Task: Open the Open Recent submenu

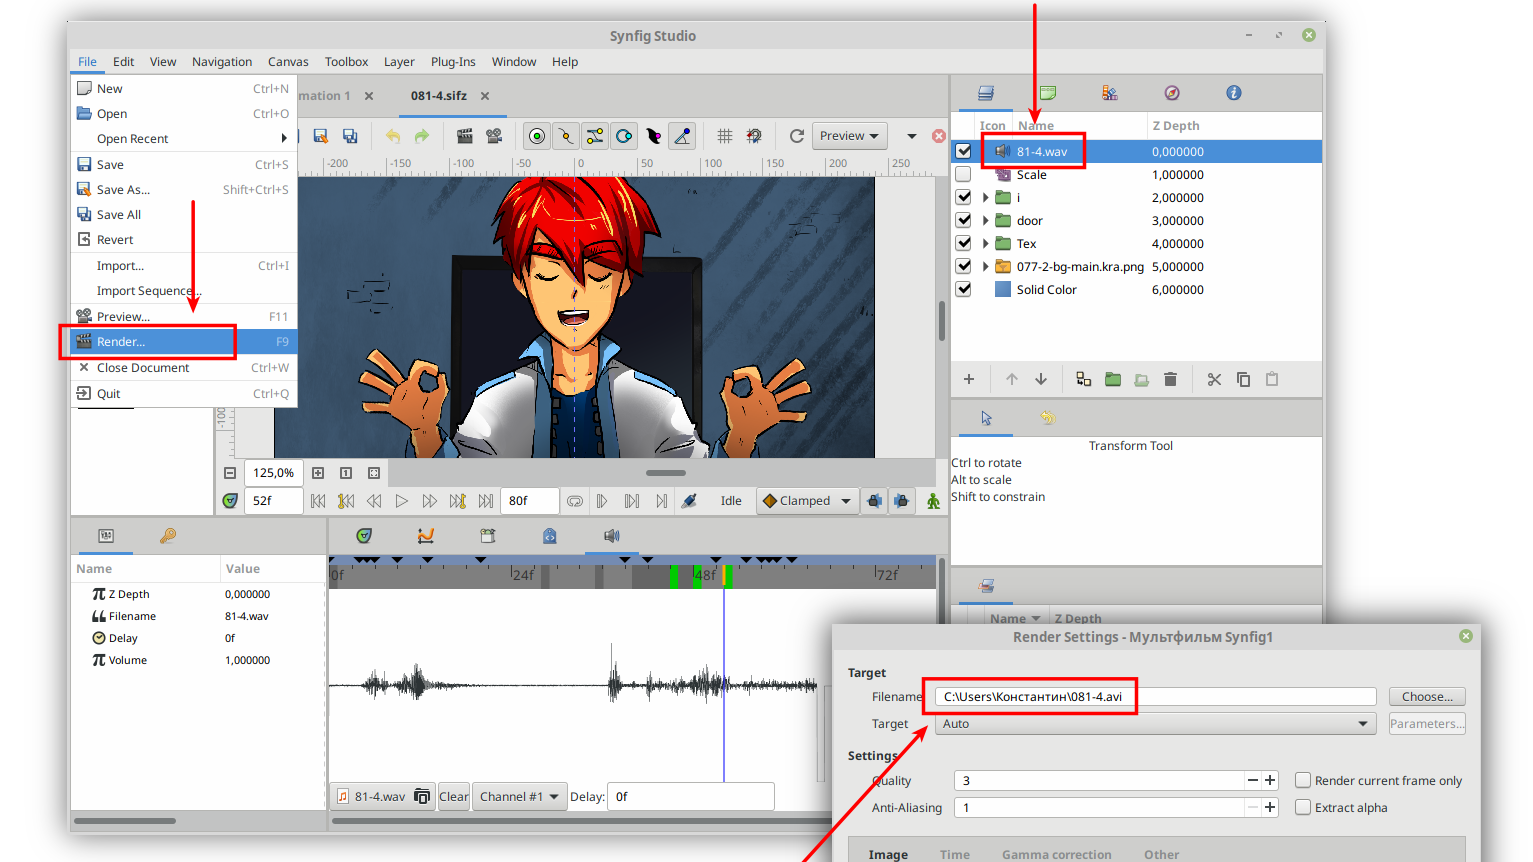Action: click(184, 139)
